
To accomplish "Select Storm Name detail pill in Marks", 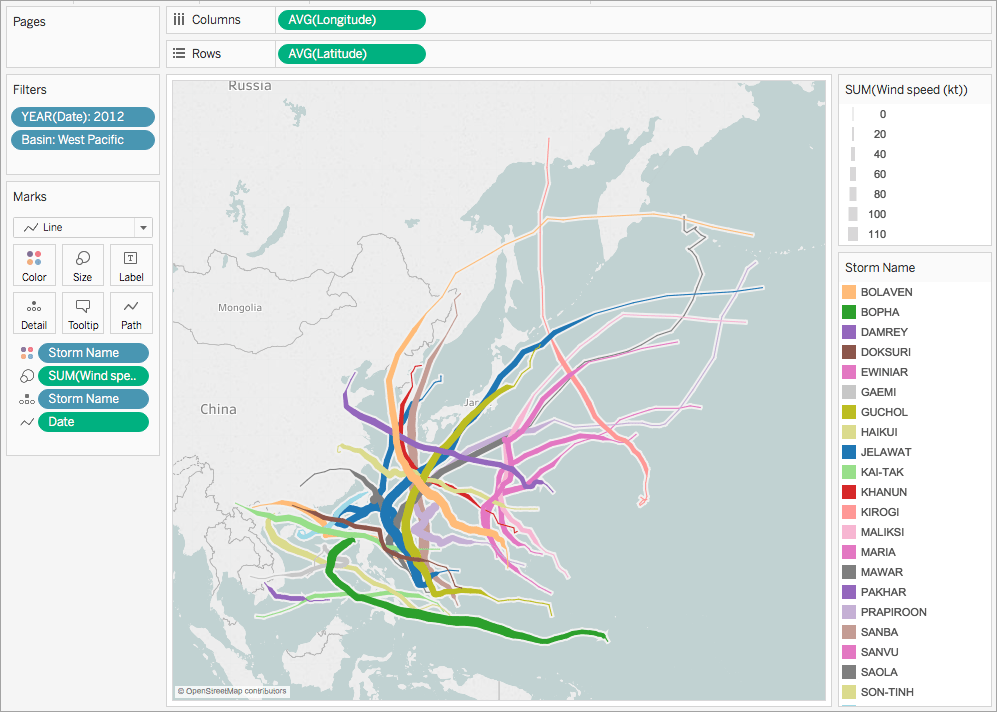I will [93, 399].
